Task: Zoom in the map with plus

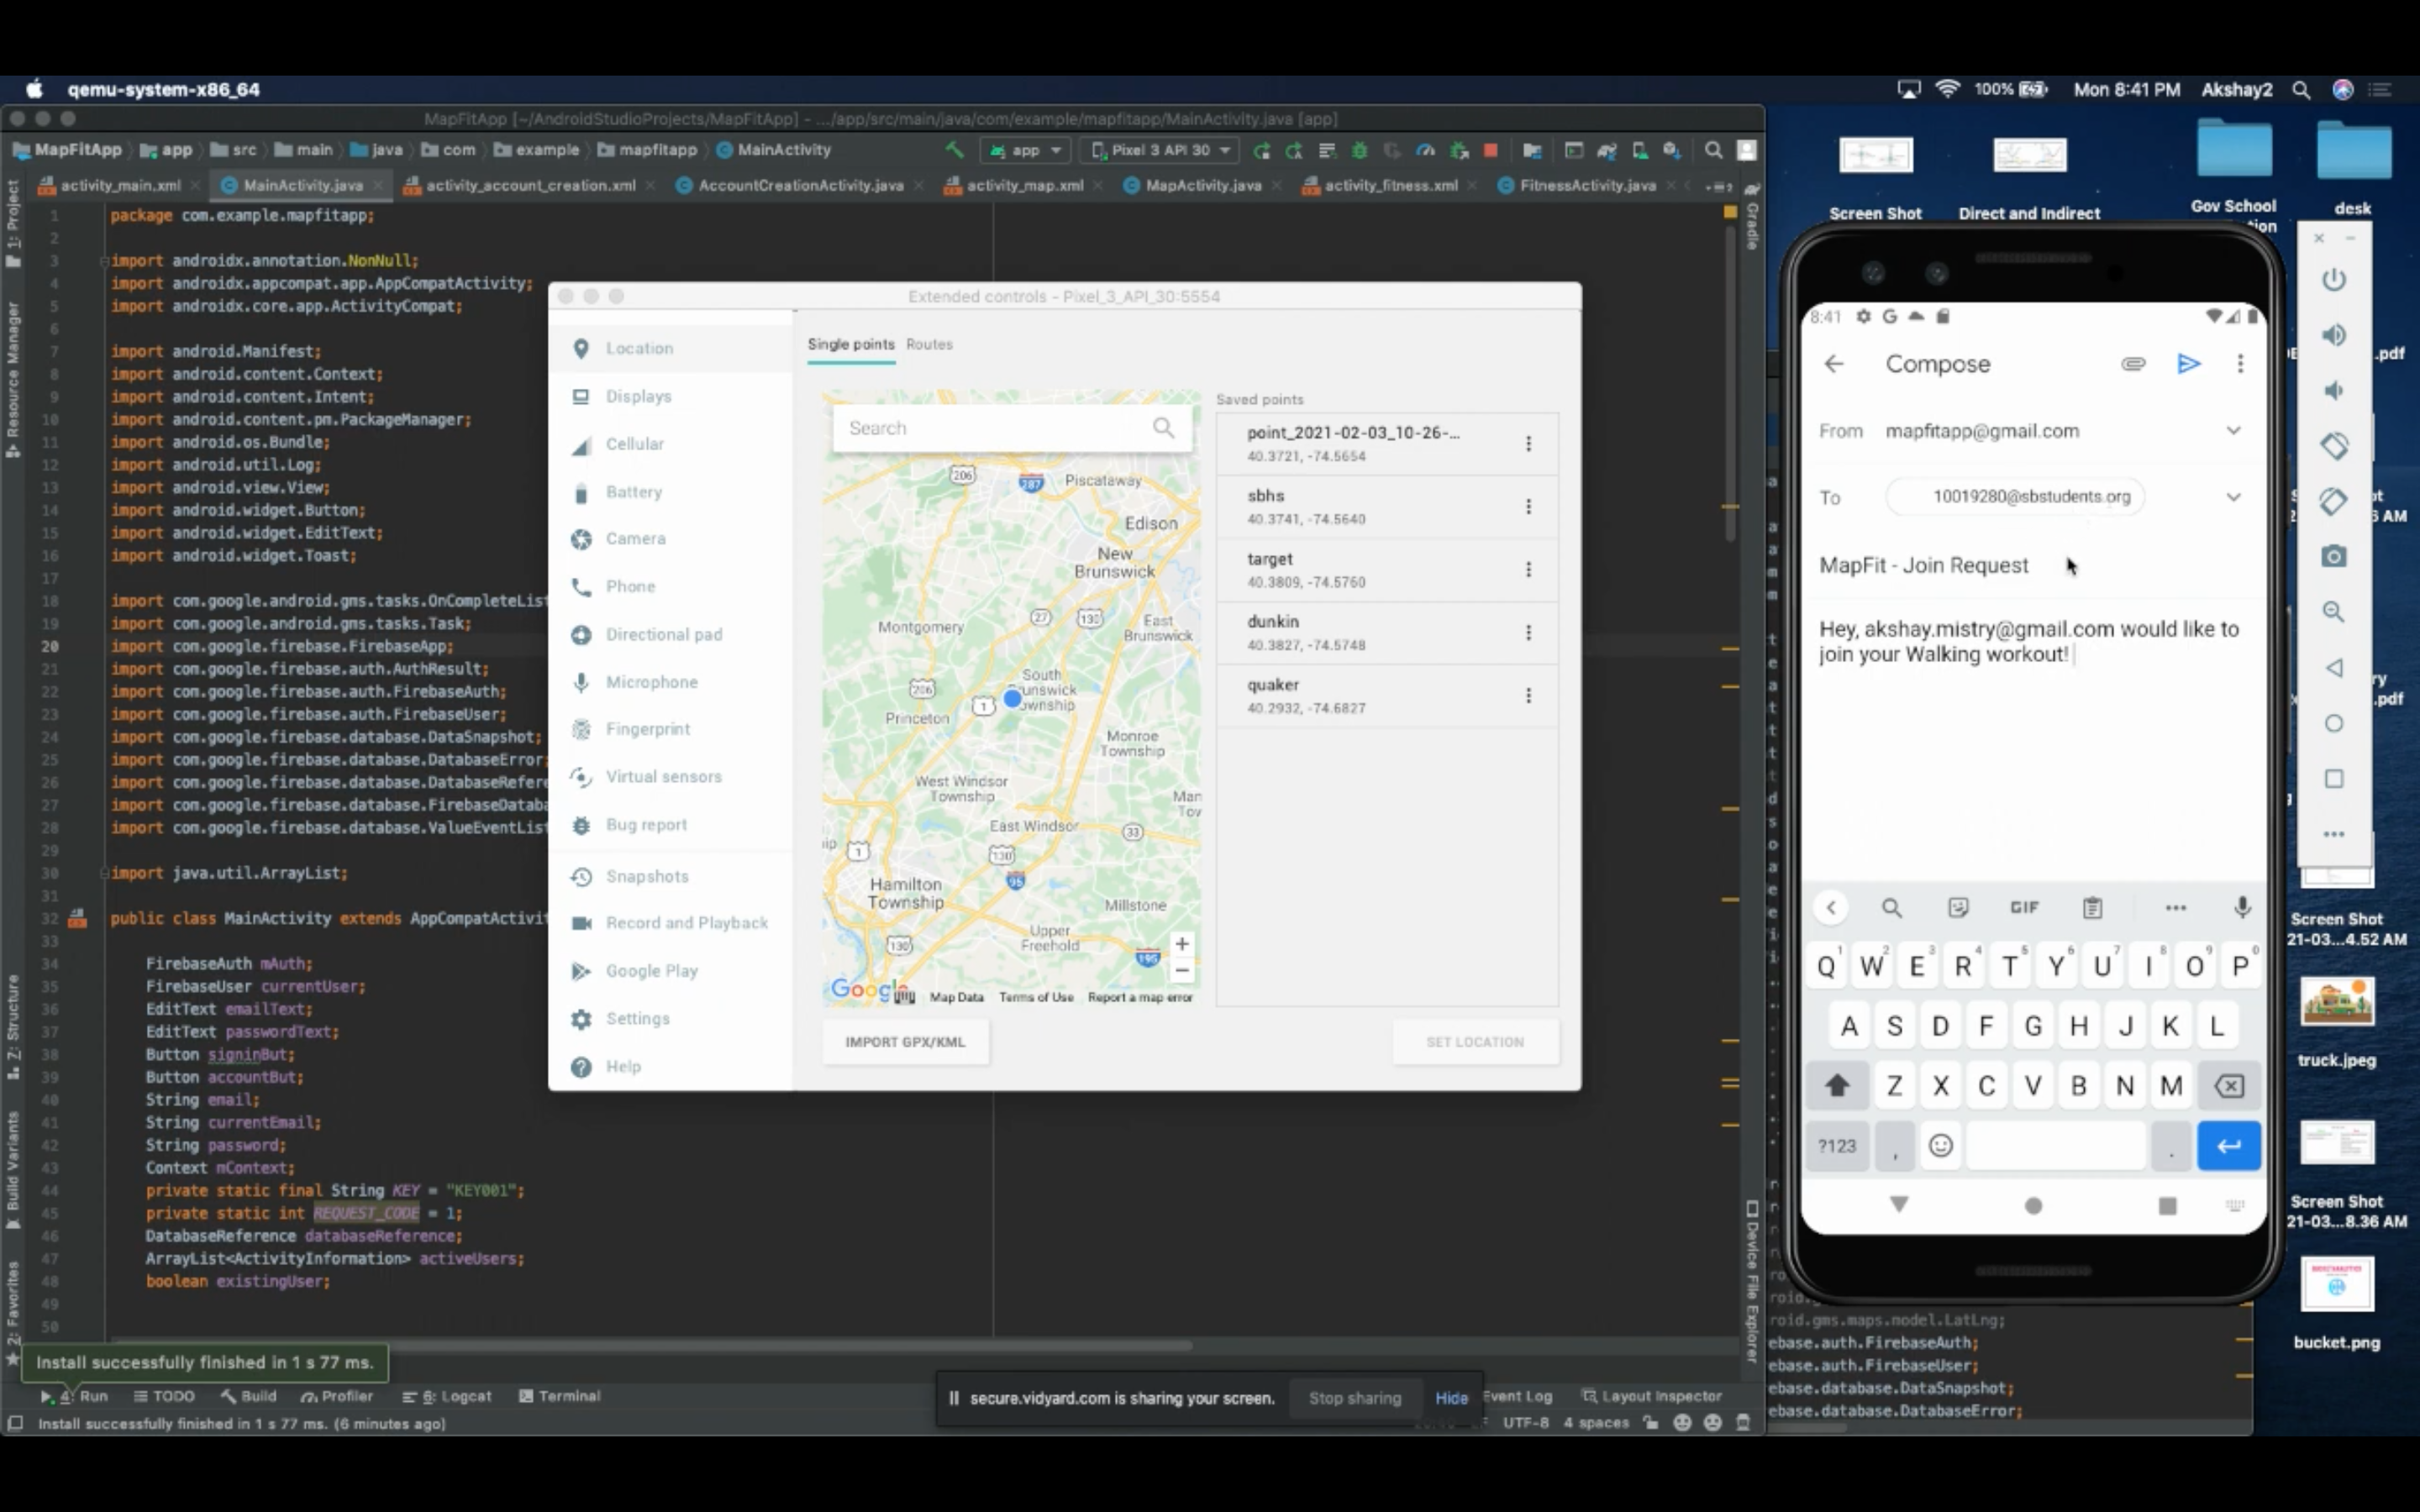Action: [1182, 944]
